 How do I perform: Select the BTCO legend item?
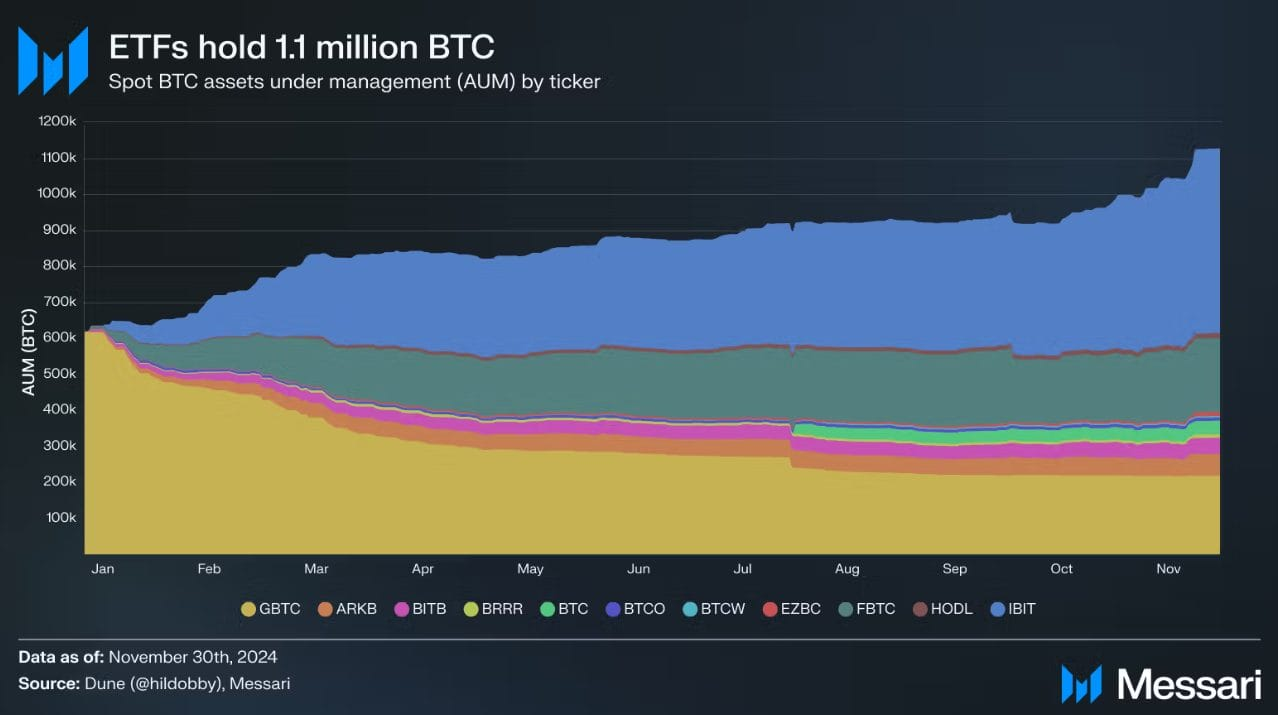[634, 609]
